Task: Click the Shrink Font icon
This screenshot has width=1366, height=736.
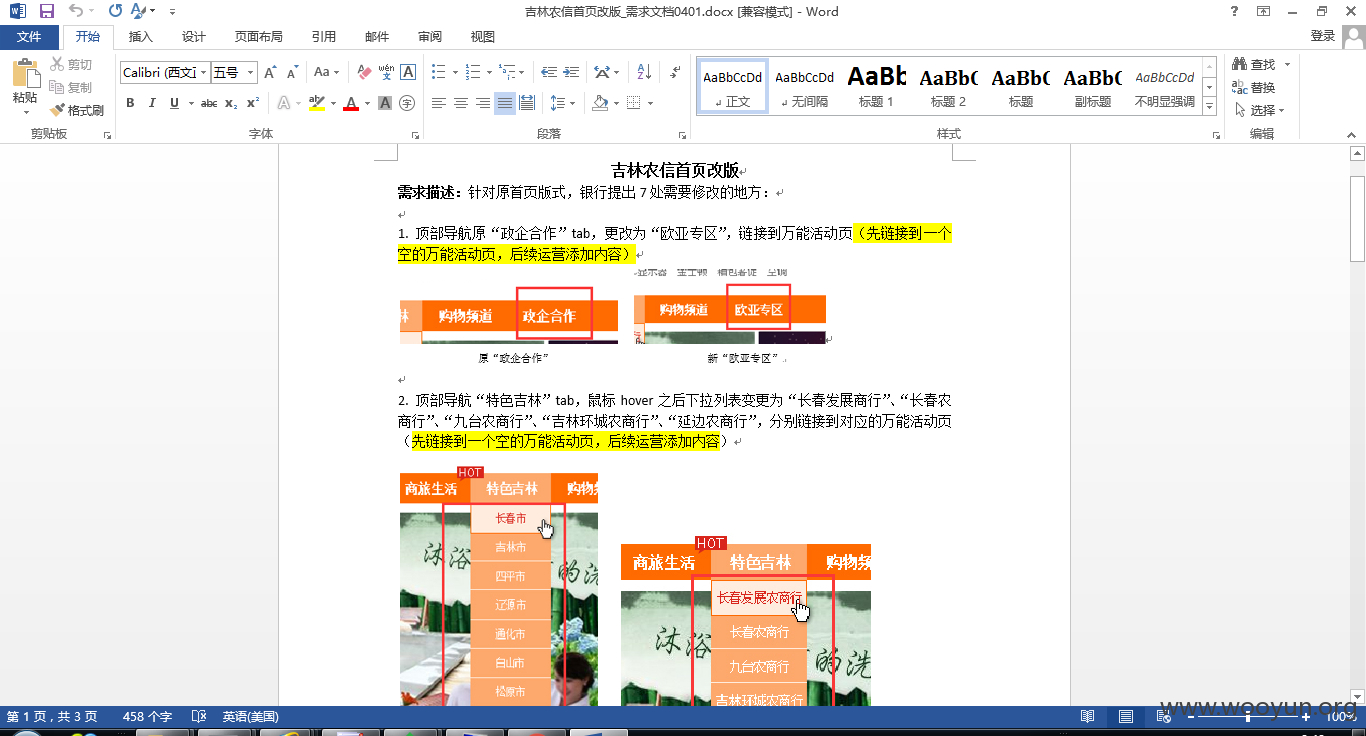Action: [x=292, y=72]
